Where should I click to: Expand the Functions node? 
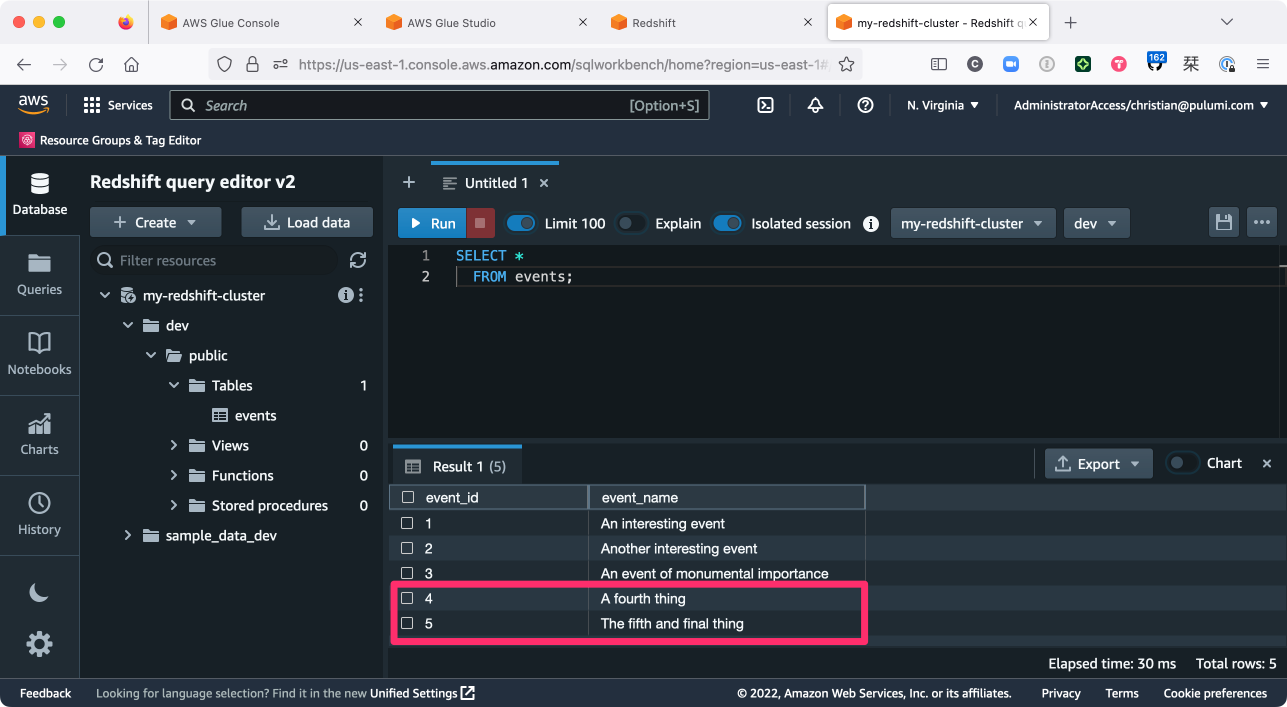click(x=173, y=475)
